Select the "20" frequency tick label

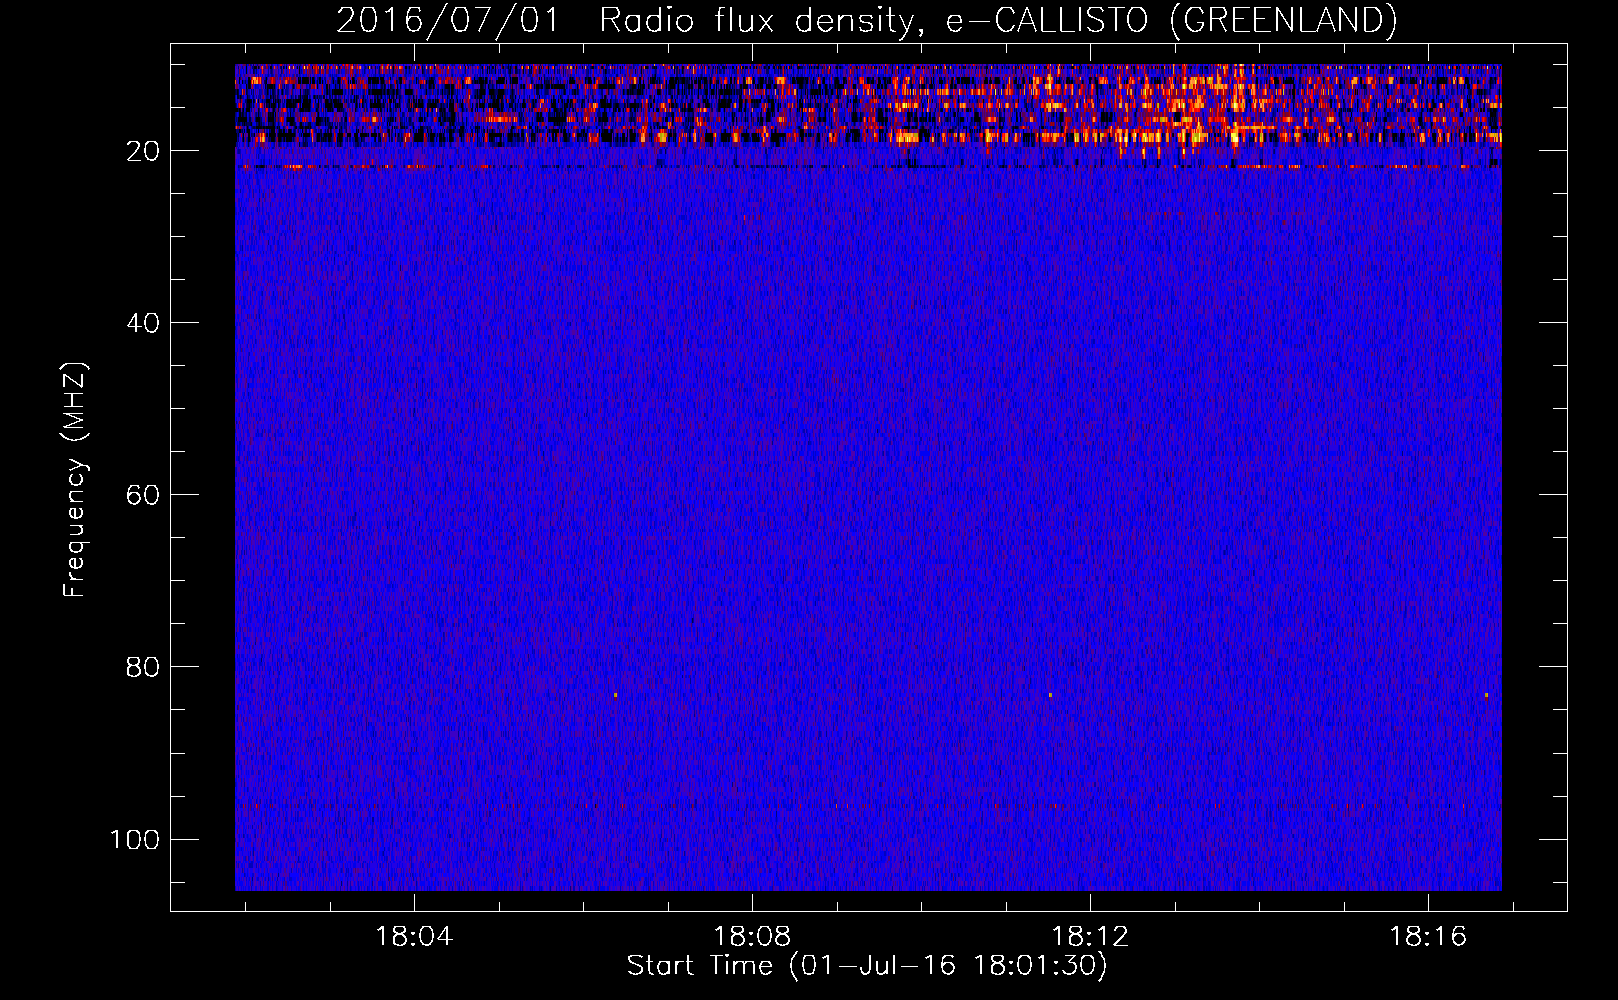[143, 151]
